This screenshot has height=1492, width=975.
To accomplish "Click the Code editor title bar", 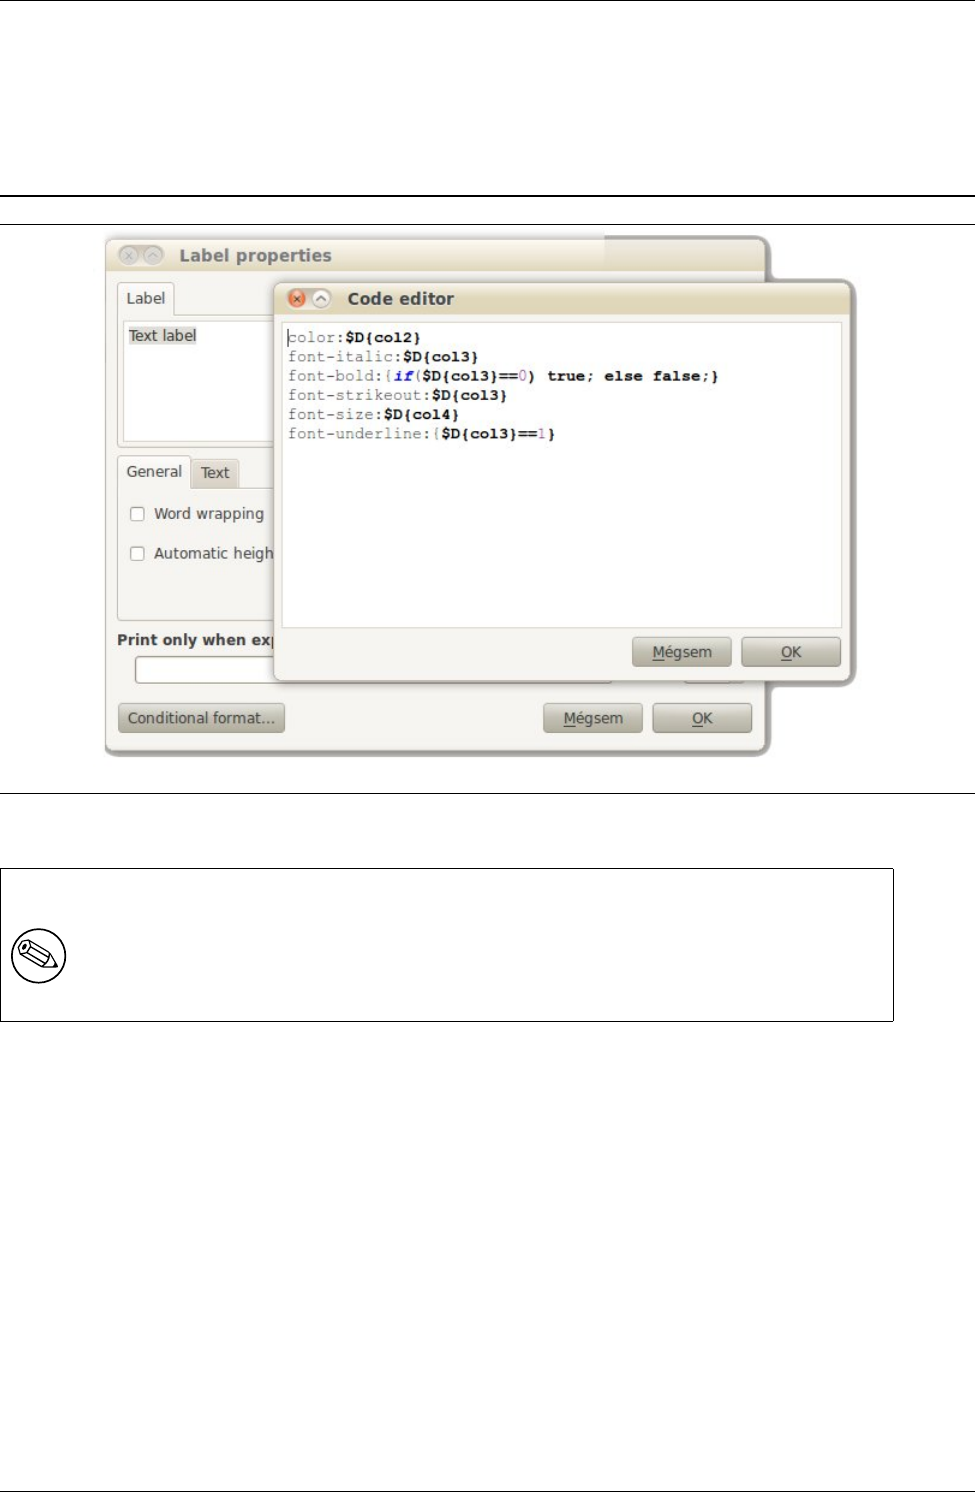I will [x=563, y=298].
